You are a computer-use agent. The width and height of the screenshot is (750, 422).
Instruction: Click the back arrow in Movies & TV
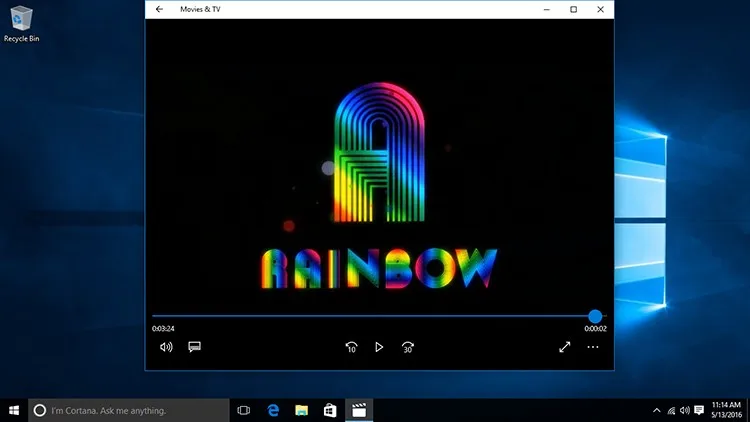tap(159, 9)
